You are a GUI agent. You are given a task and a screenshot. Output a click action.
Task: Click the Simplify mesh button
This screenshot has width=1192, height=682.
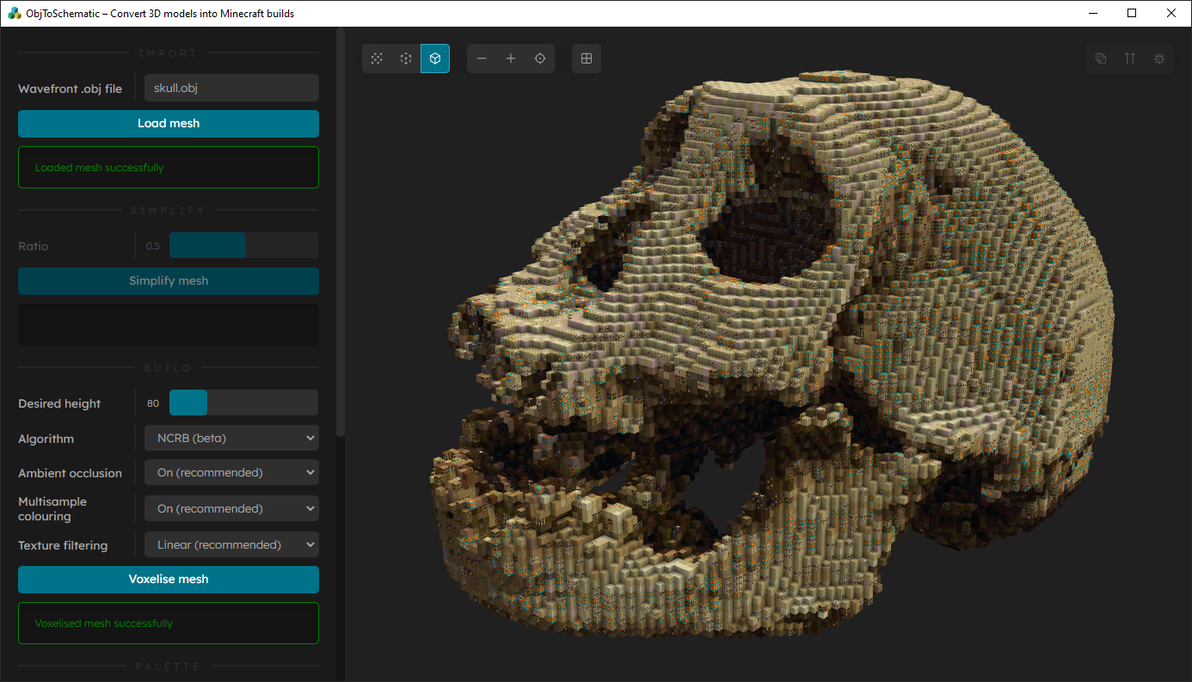pyautogui.click(x=168, y=281)
